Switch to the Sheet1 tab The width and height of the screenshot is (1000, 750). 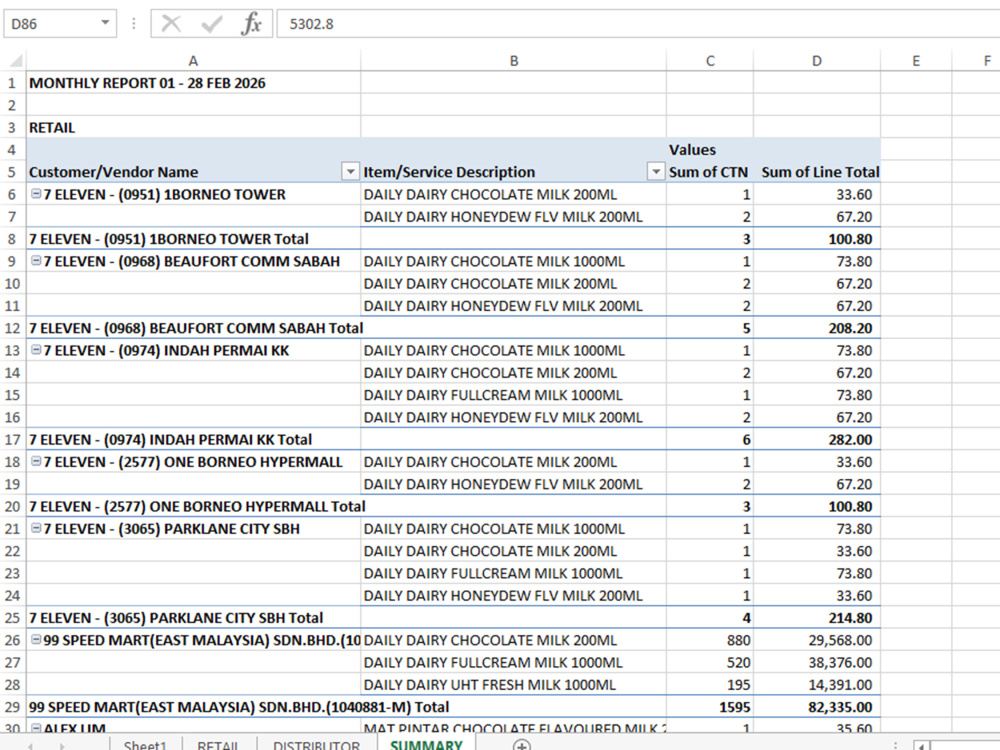pyautogui.click(x=145, y=745)
